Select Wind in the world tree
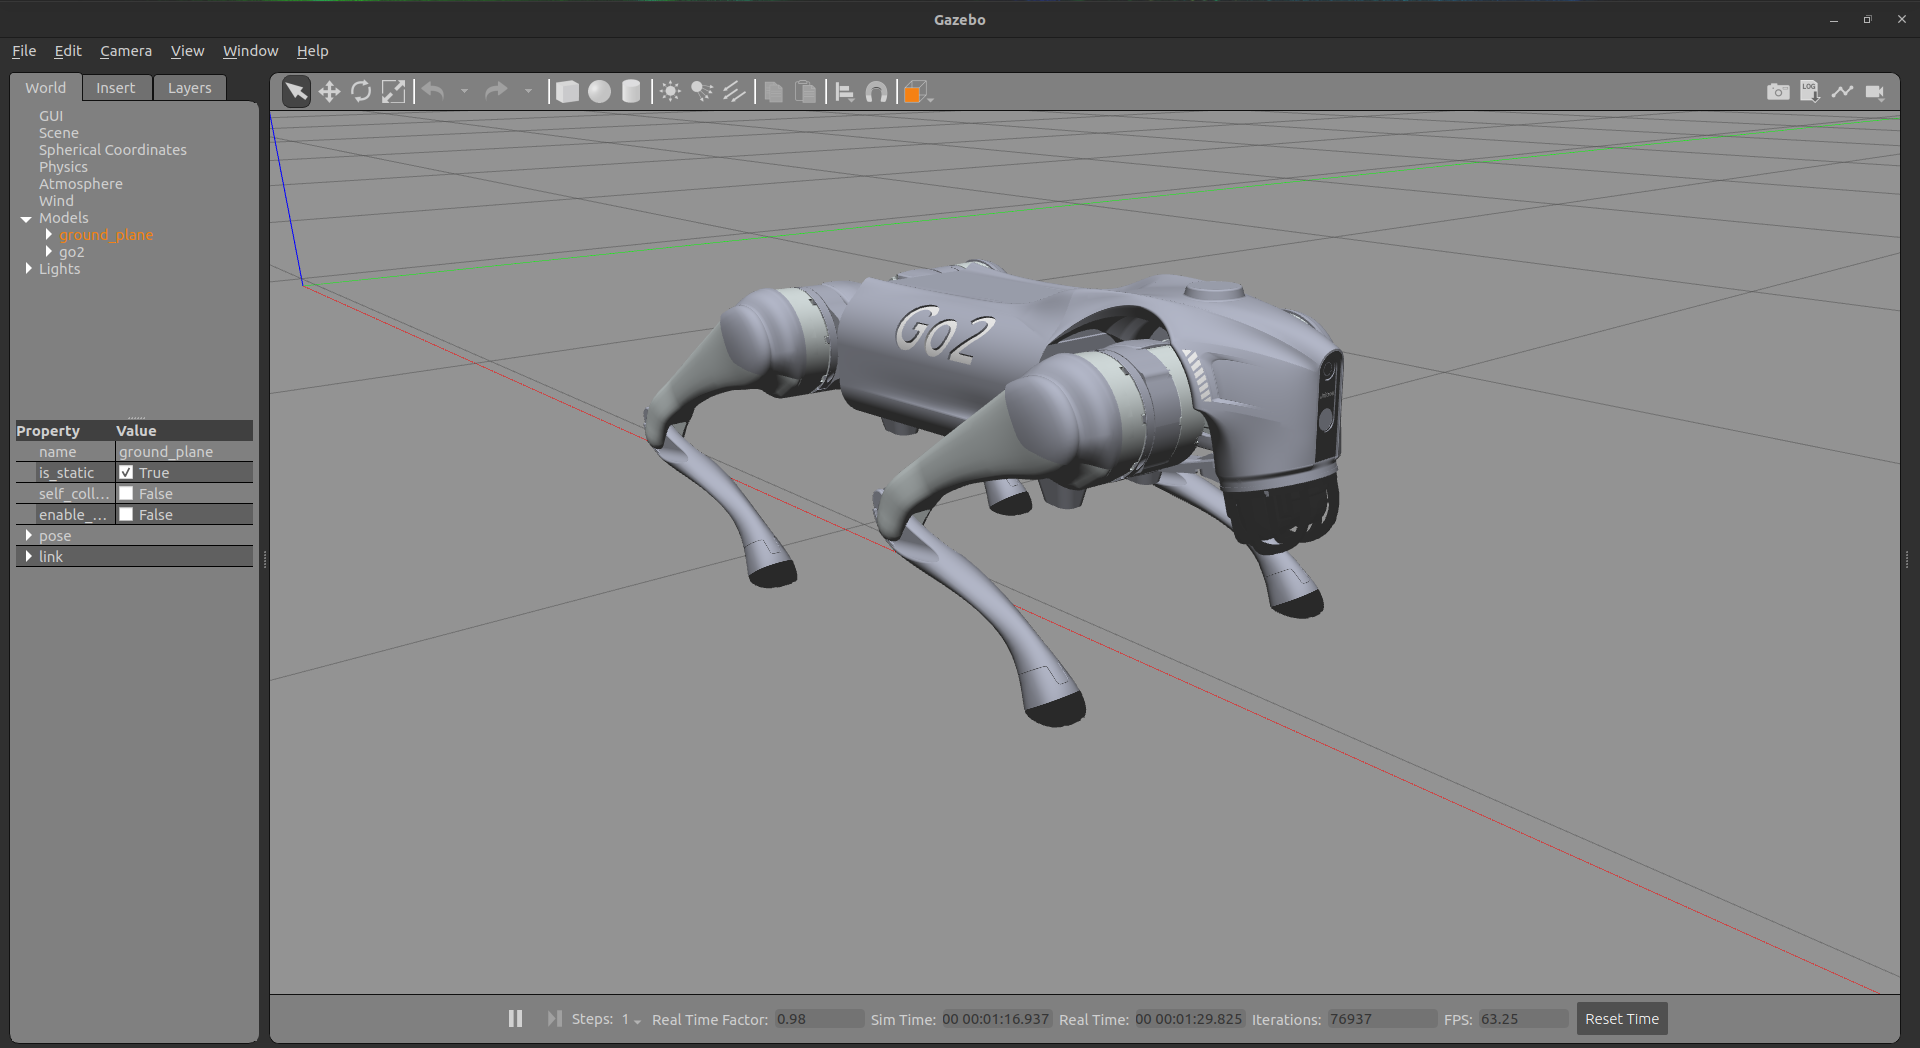This screenshot has width=1920, height=1048. (x=56, y=201)
